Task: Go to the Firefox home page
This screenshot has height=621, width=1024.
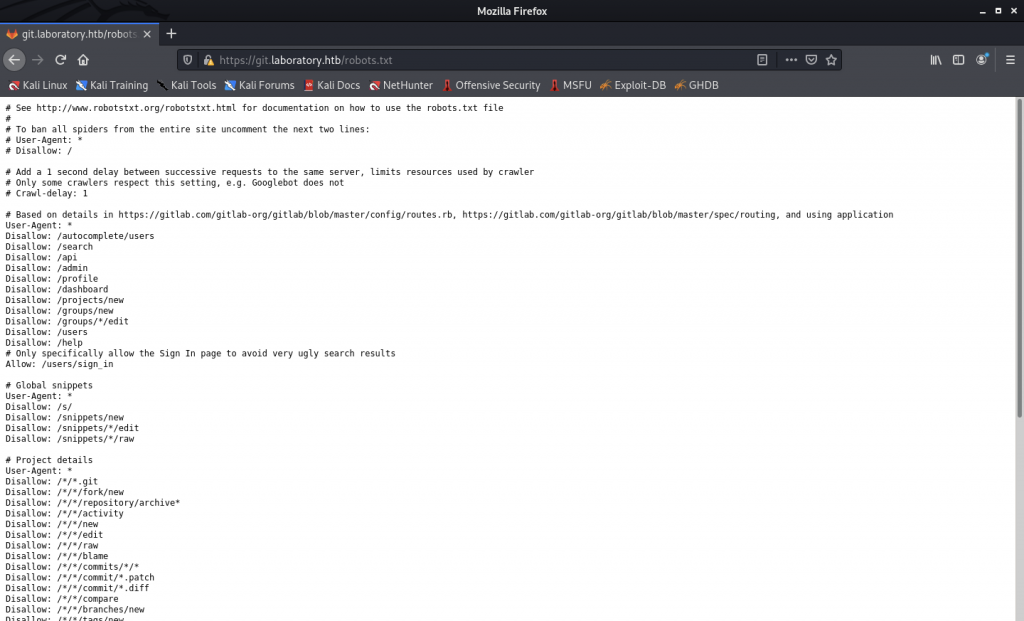Action: (85, 60)
